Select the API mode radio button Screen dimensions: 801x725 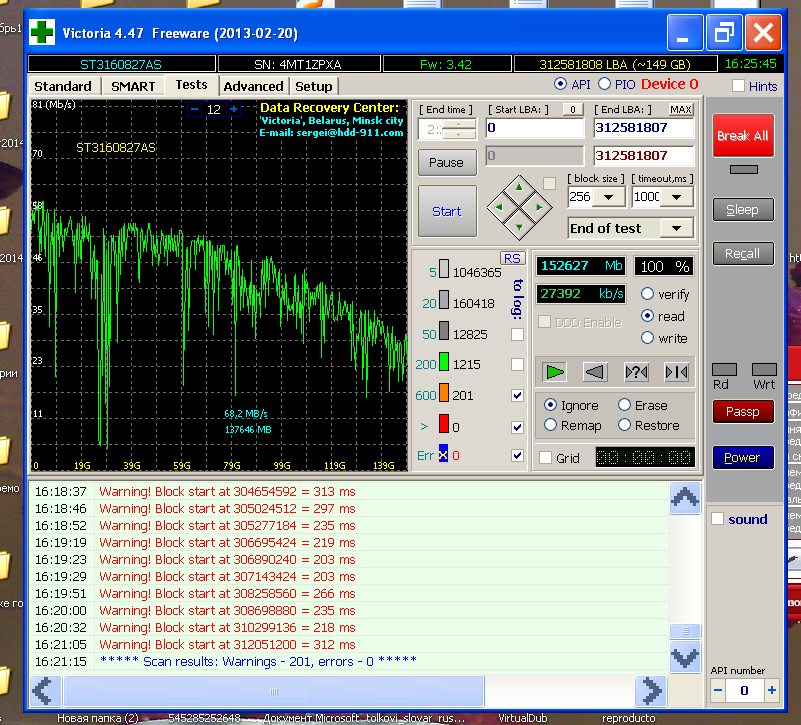point(560,84)
